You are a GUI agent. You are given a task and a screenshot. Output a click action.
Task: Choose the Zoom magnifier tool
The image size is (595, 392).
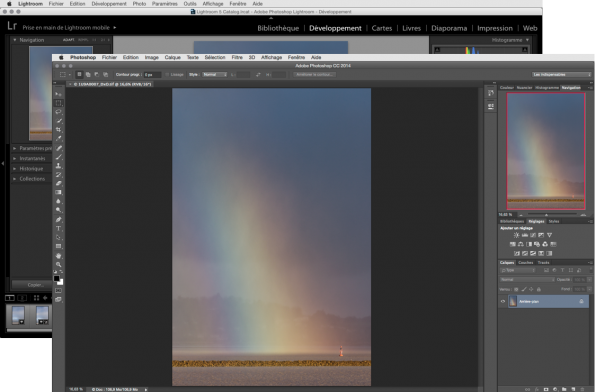coord(58,264)
